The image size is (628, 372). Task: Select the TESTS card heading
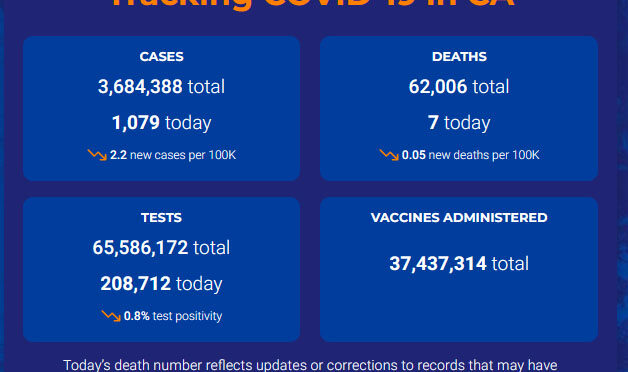(161, 217)
